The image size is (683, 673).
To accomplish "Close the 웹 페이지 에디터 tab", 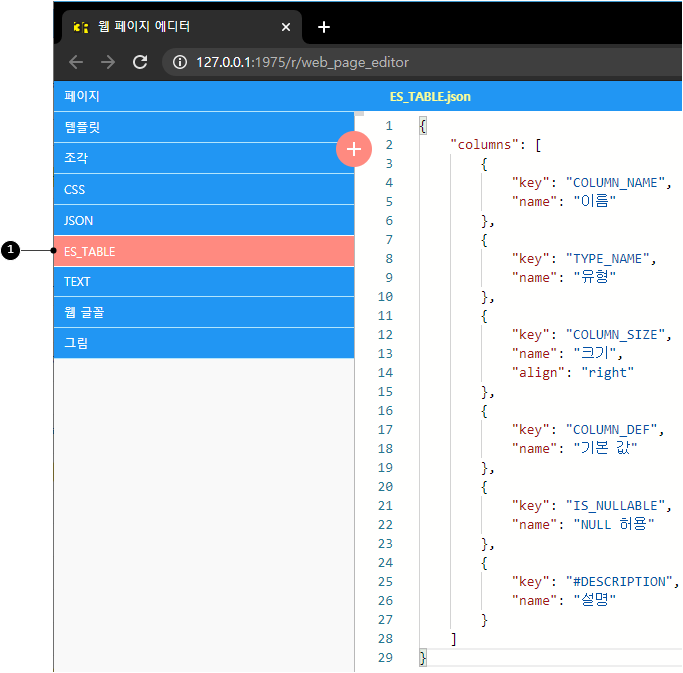I will [x=286, y=27].
